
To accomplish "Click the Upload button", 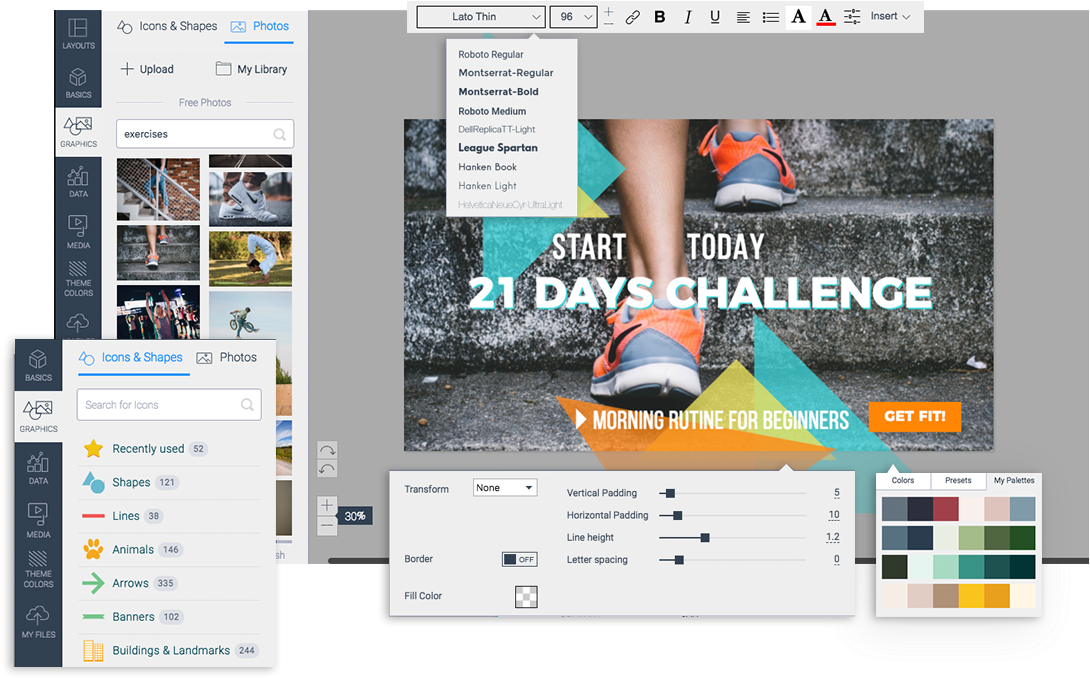I will (x=147, y=70).
